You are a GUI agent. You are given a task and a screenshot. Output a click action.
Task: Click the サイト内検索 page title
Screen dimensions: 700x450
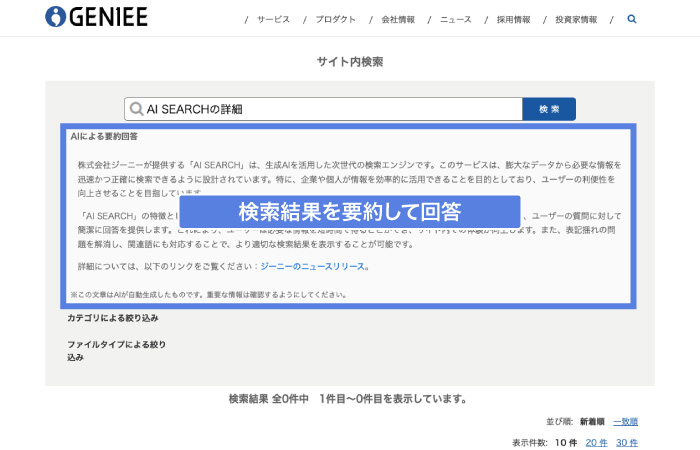coord(350,62)
